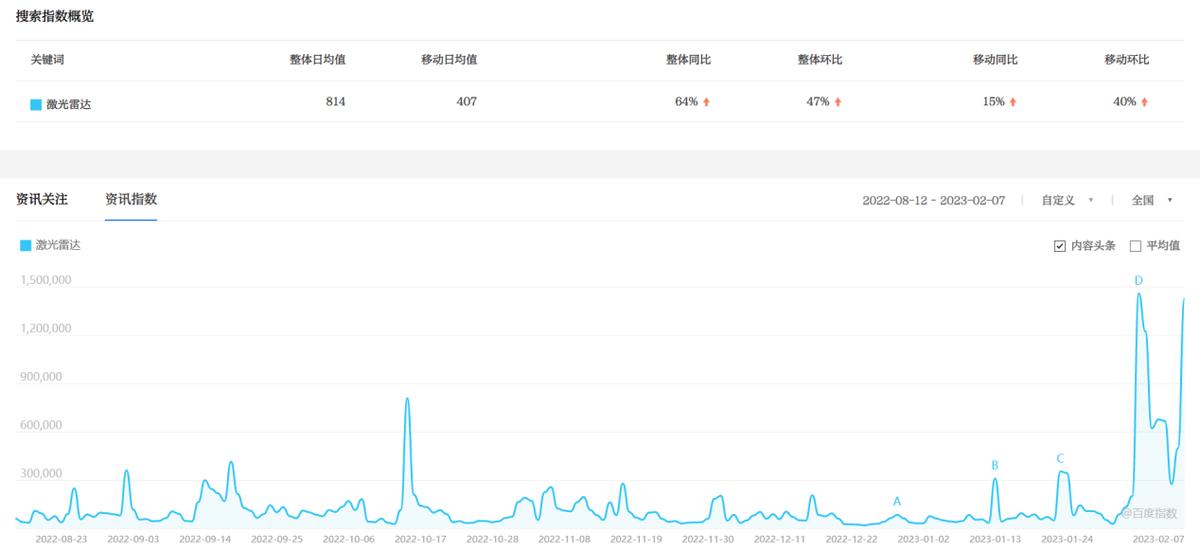Screen dimensions: 1200x550
Task: Select the 资讯指数 tab
Action: coord(131,199)
